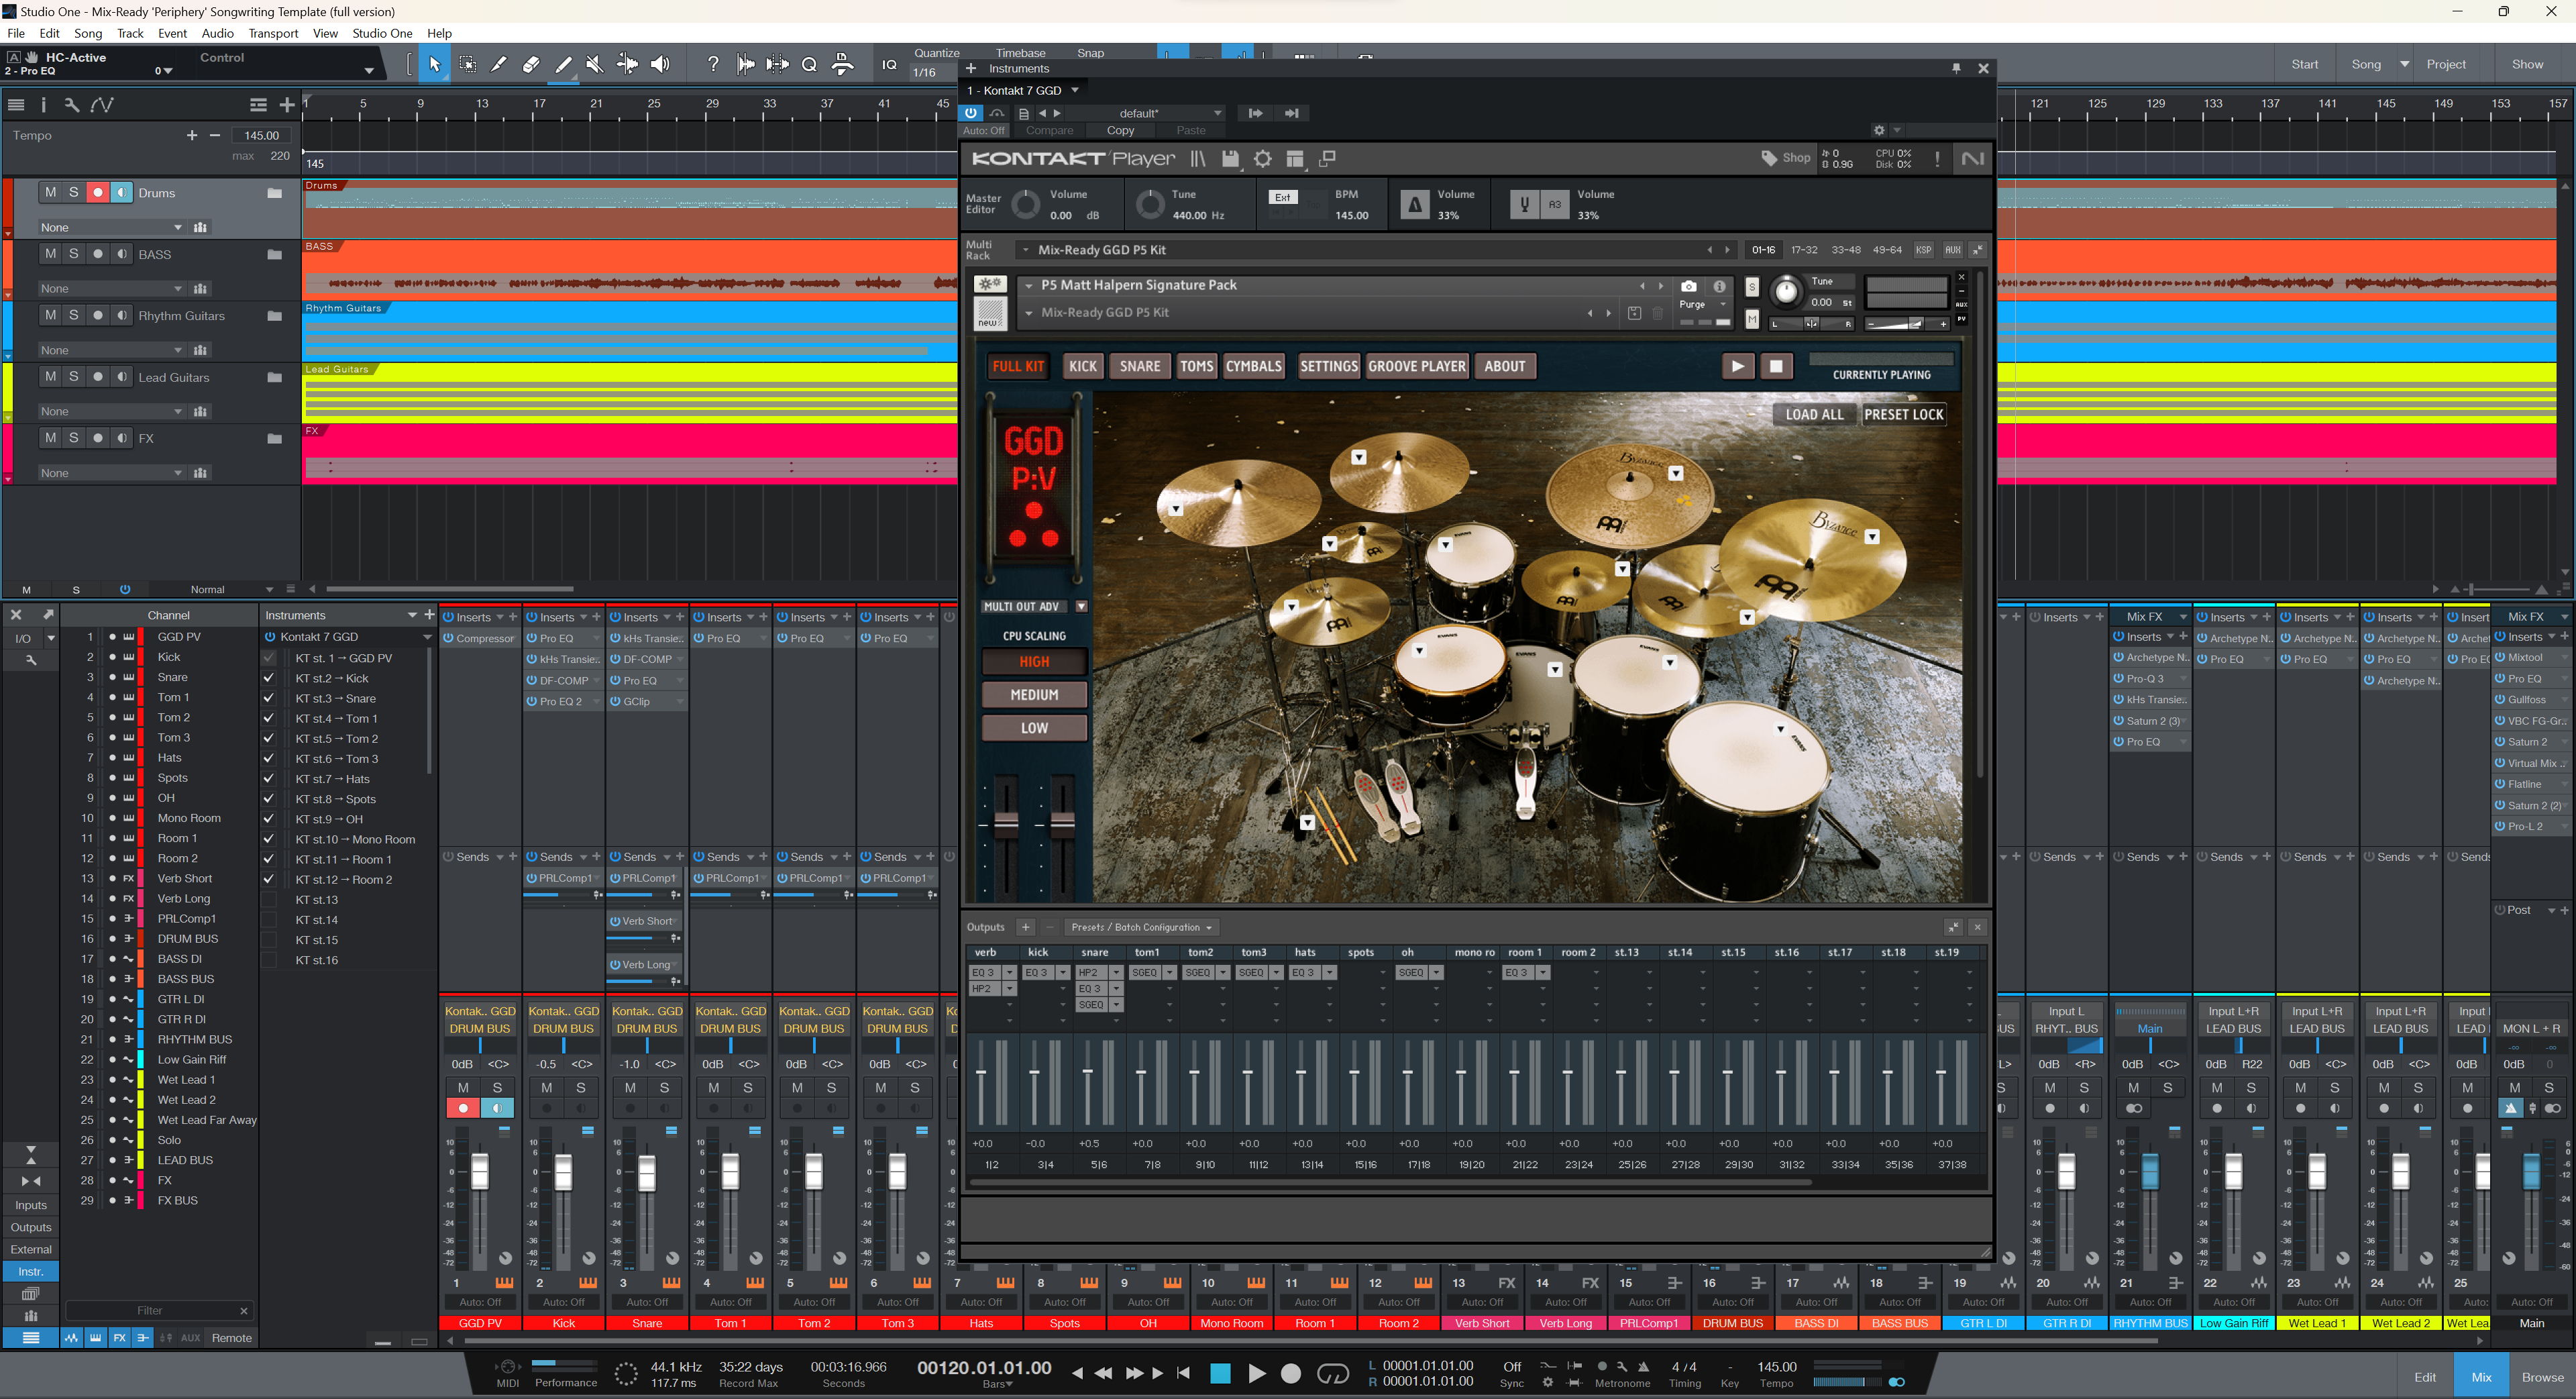Toggle the loop playback button
This screenshot has width=2576, height=1399.
1332,1374
